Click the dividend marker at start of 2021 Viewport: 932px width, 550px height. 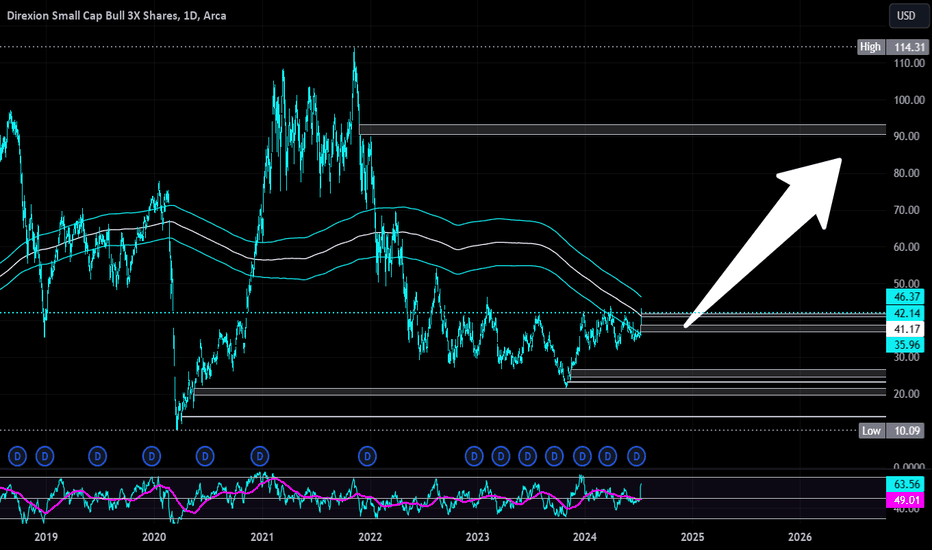(260, 457)
